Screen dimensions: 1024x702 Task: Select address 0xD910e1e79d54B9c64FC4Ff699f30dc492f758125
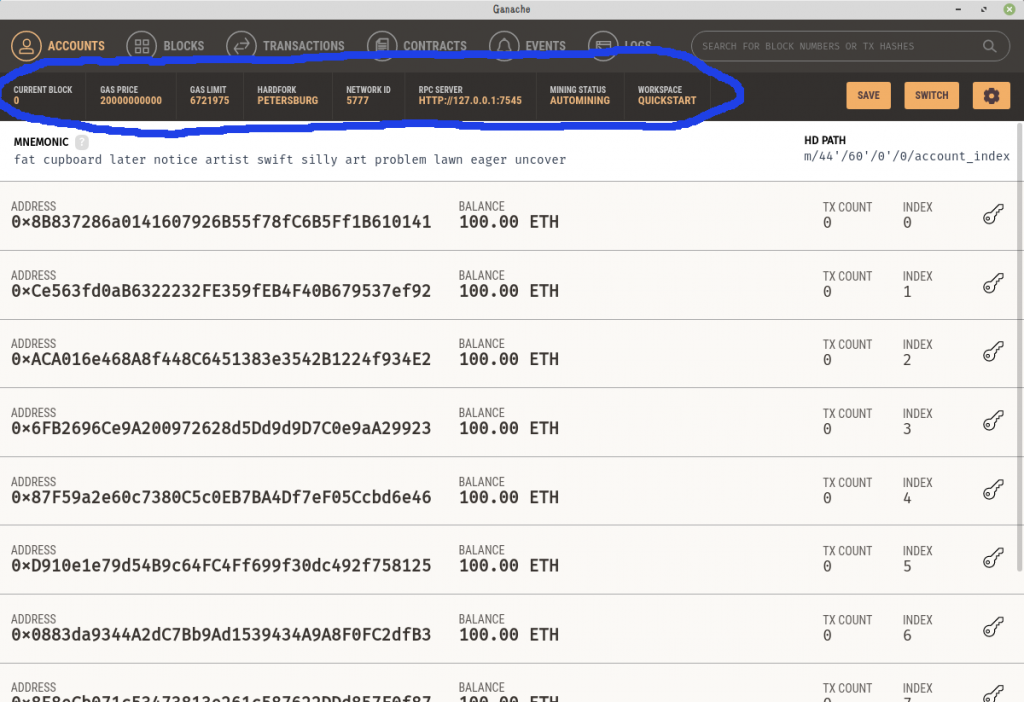(x=221, y=566)
